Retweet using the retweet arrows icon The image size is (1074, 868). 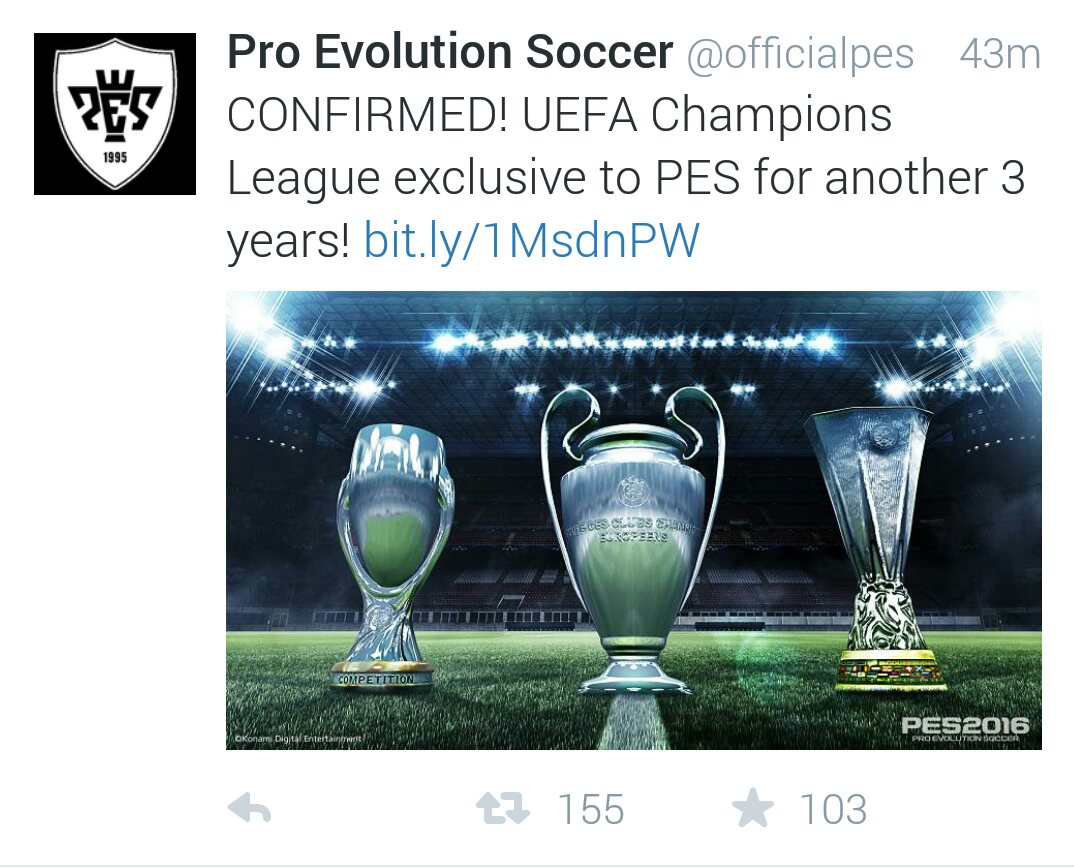502,809
